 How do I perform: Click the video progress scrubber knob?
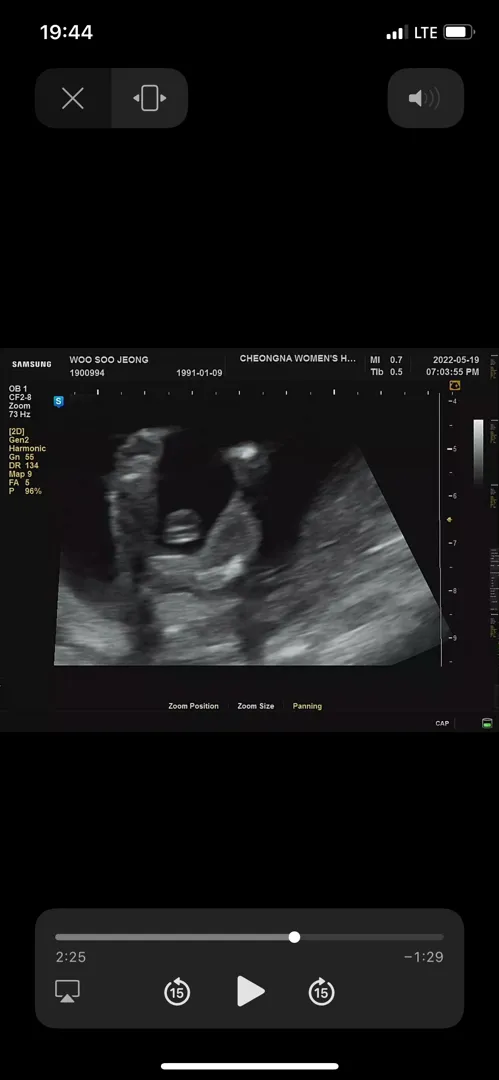(294, 937)
